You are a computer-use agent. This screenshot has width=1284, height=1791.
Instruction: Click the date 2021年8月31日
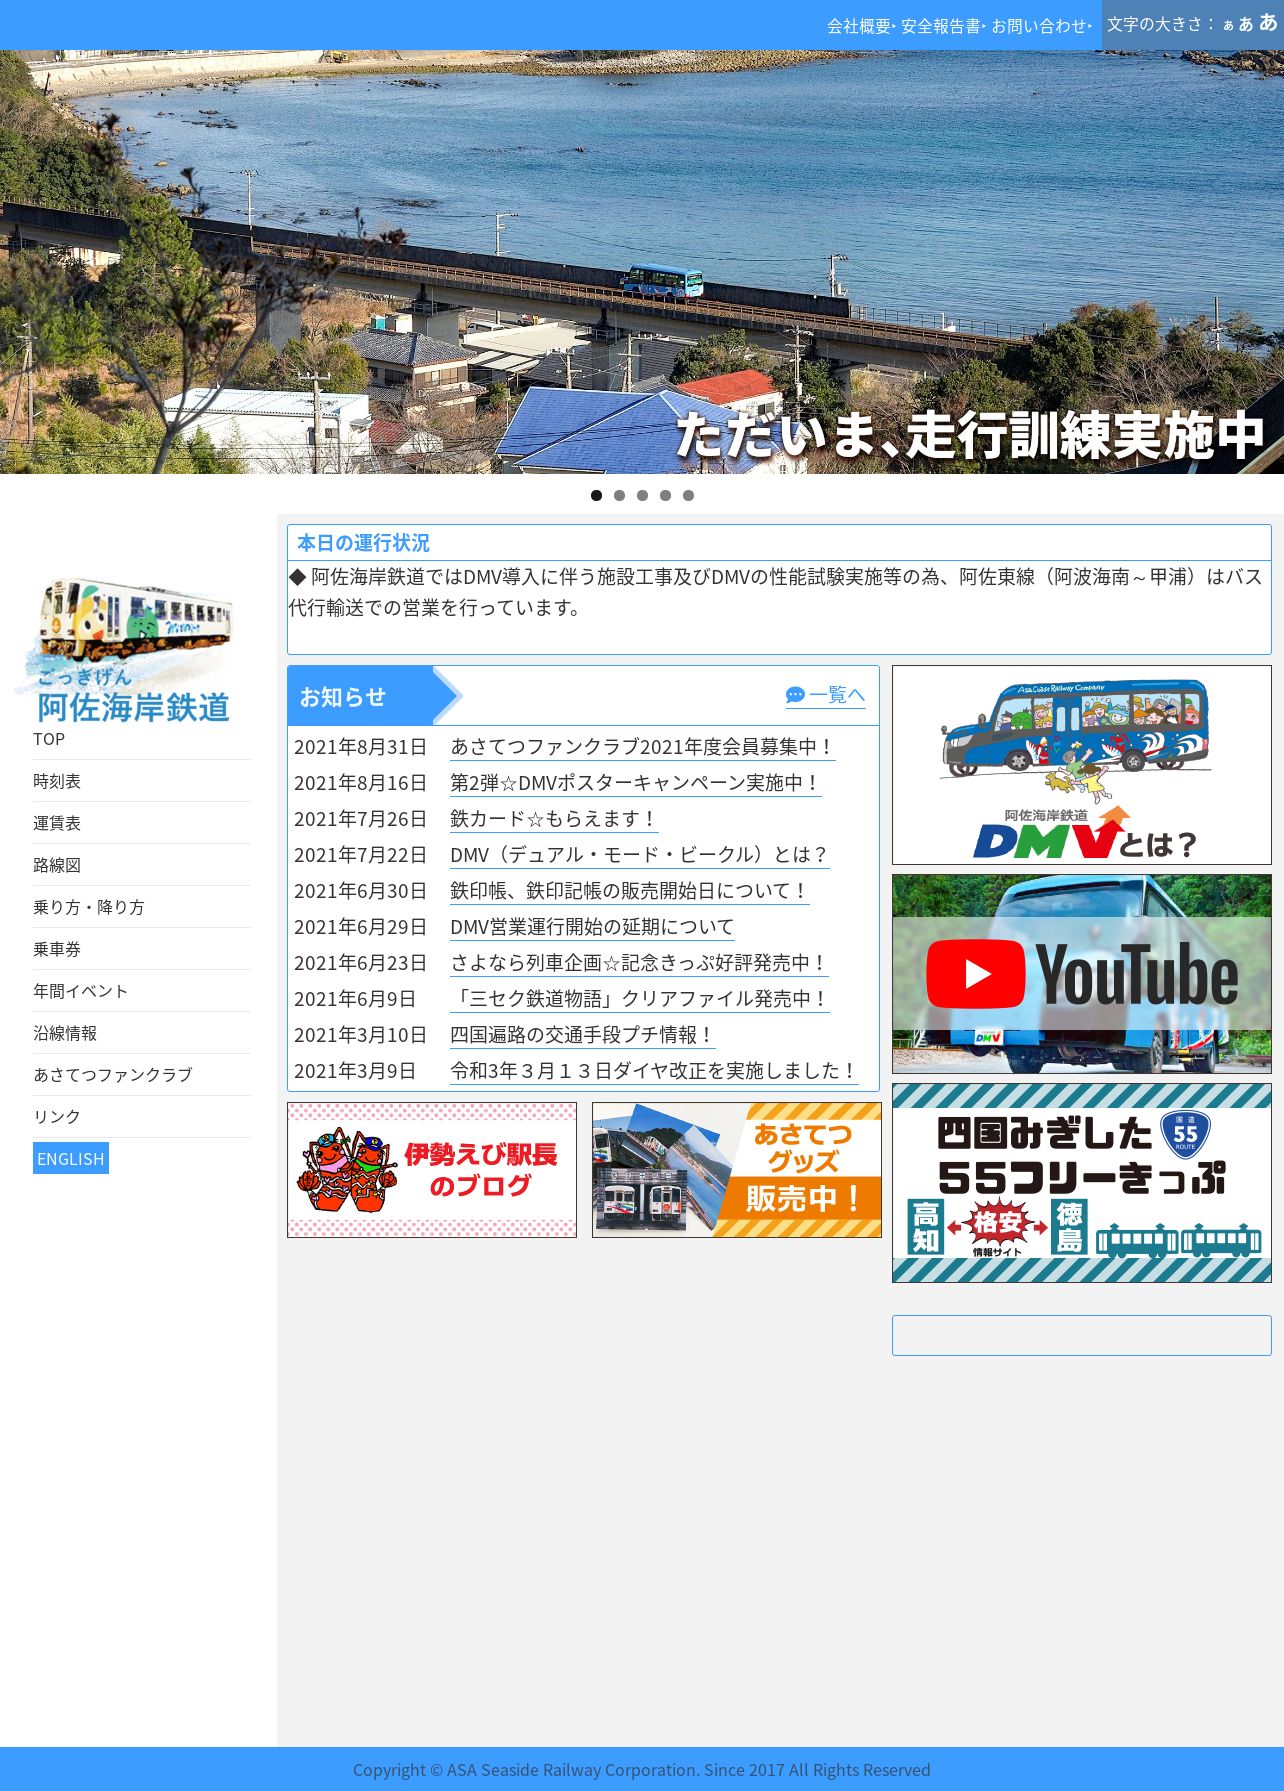pyautogui.click(x=360, y=747)
